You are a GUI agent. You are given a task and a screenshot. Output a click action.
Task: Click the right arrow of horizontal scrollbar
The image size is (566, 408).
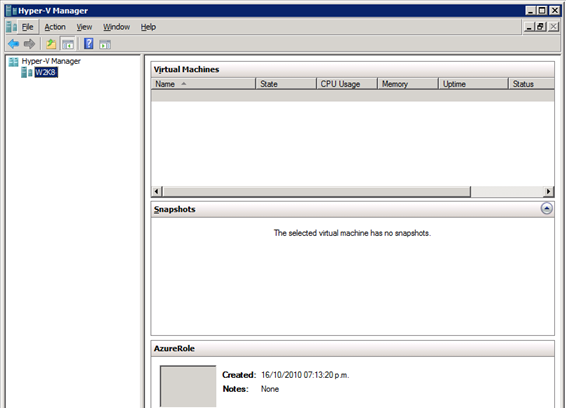pyautogui.click(x=548, y=191)
